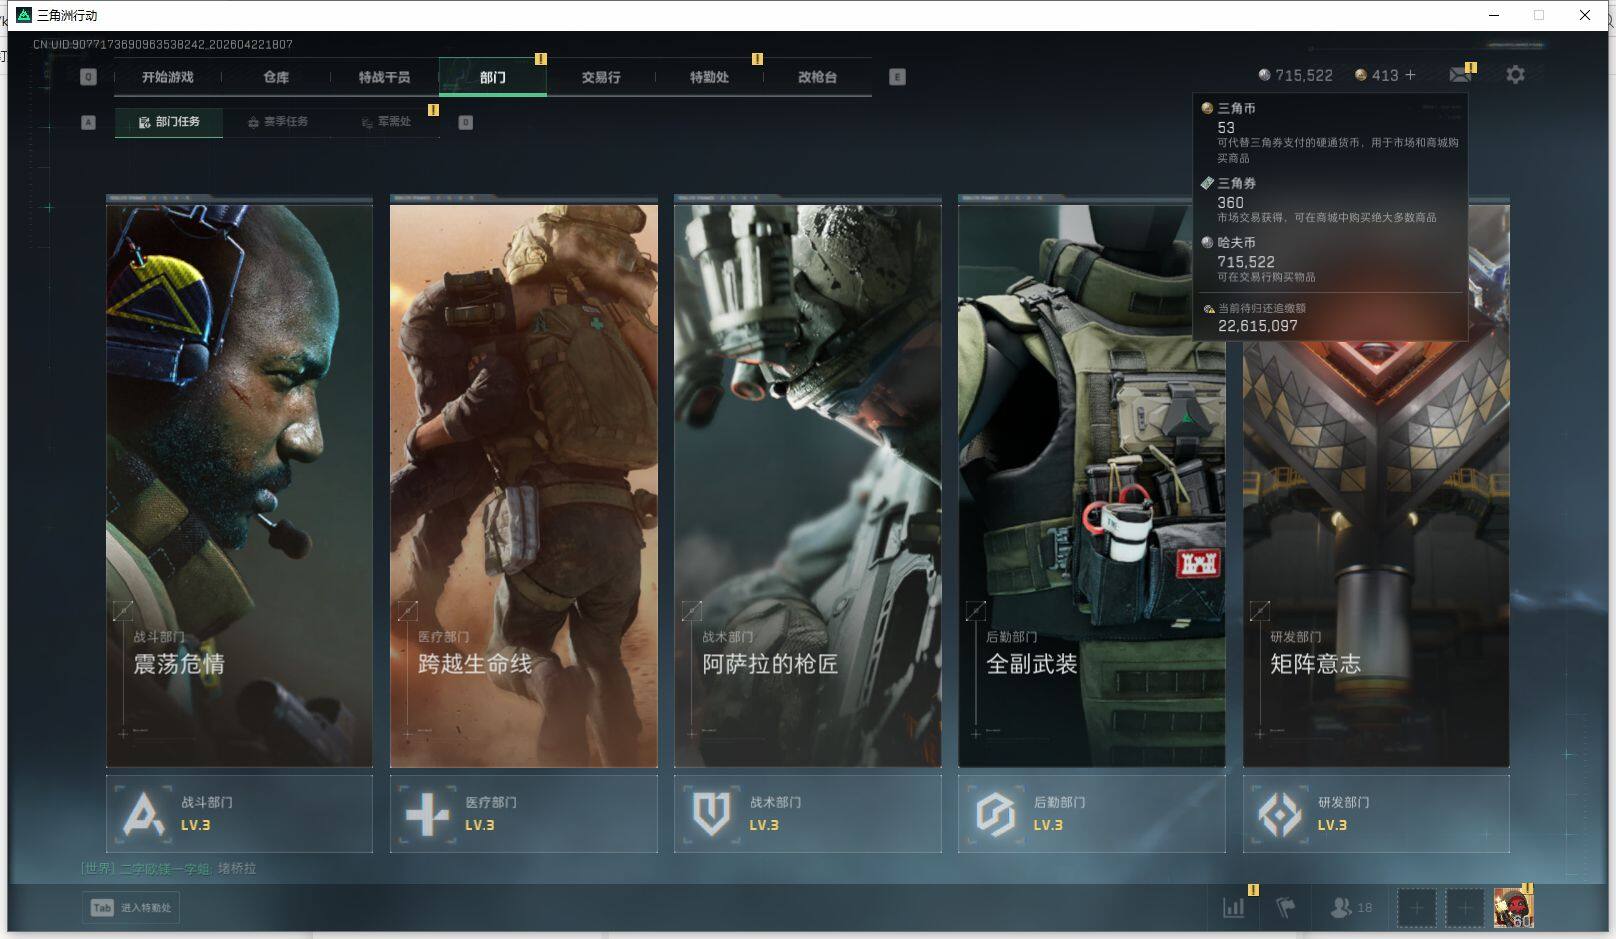Click the Q key hint icon
This screenshot has height=939, width=1616.
click(88, 77)
